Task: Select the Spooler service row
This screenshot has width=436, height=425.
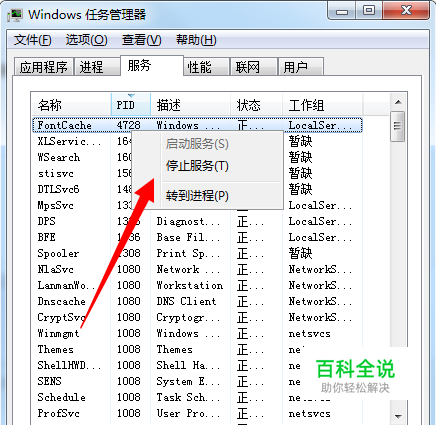Action: 197,253
